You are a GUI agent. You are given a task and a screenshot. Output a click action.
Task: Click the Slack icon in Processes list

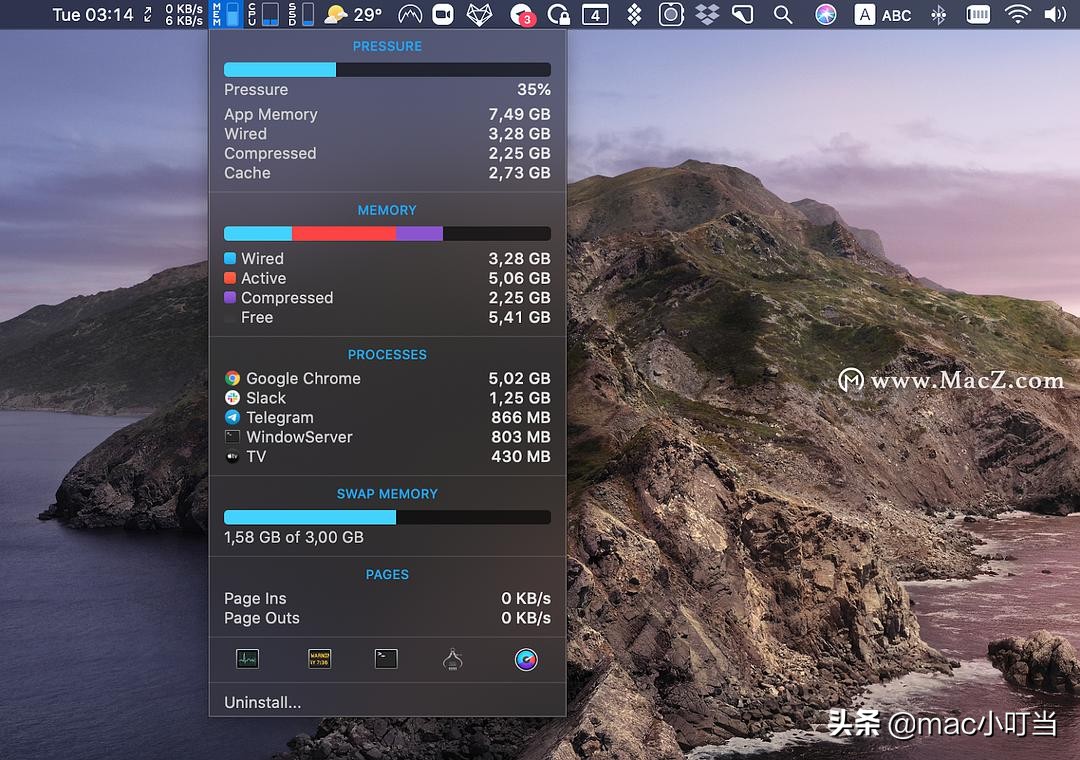click(232, 398)
